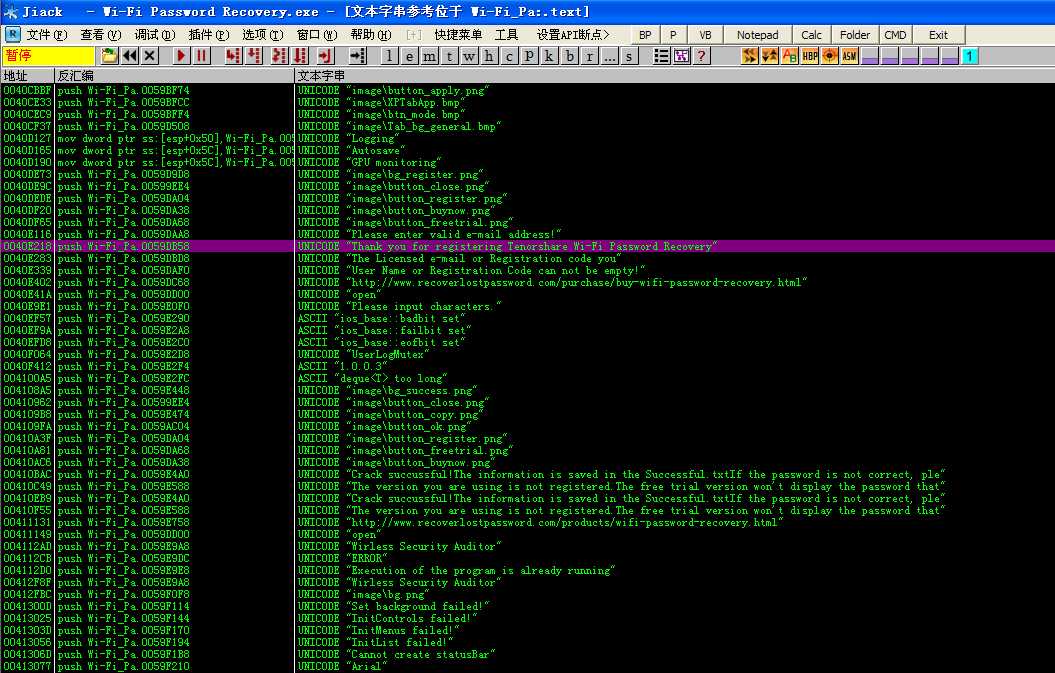This screenshot has height=673, width=1055.
Task: Select 'User Name or Registration Code' string row
Action: pyautogui.click(x=528, y=271)
